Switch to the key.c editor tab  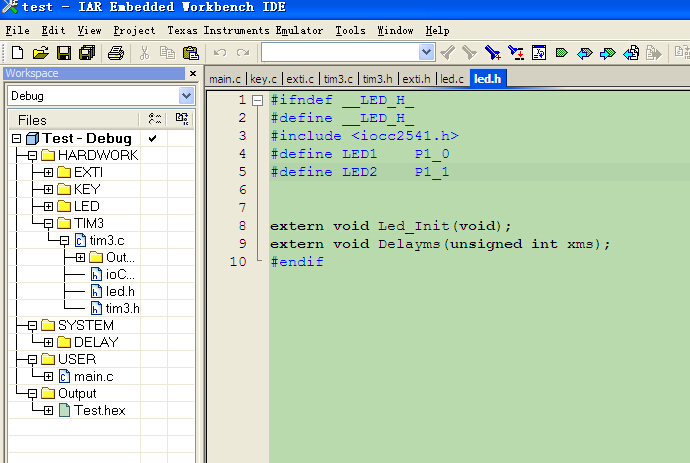(x=263, y=79)
